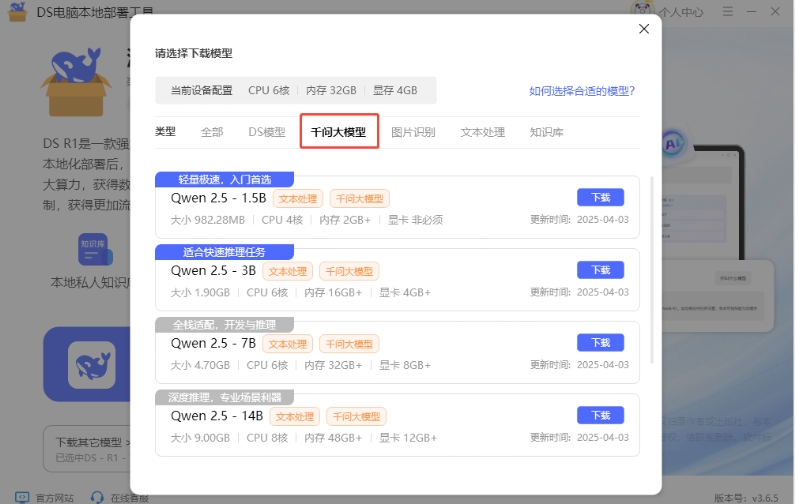Image resolution: width=795 pixels, height=504 pixels.
Task: Click 文本处理 tag on Qwen 2.5 - 14B
Action: tap(295, 416)
